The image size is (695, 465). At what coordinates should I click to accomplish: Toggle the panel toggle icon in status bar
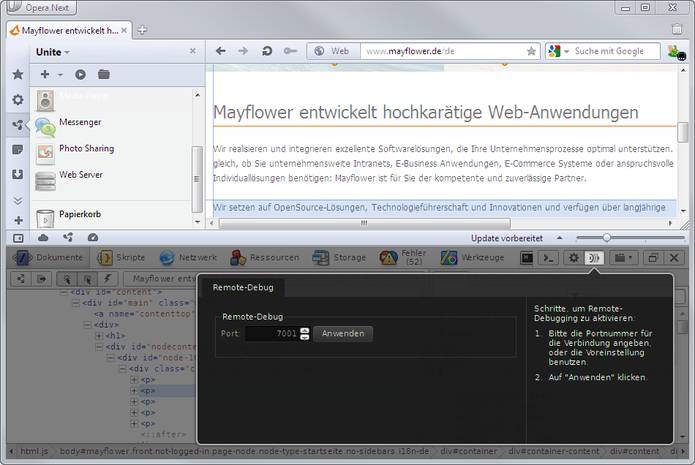click(x=18, y=238)
